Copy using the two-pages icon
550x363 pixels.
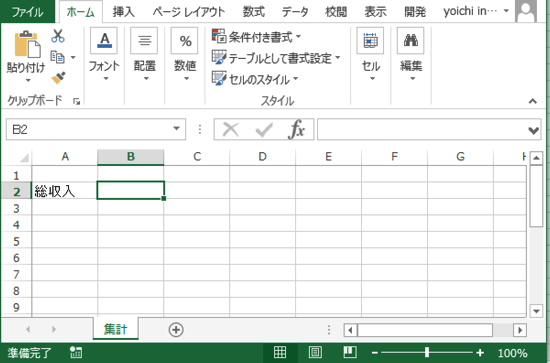(x=57, y=57)
